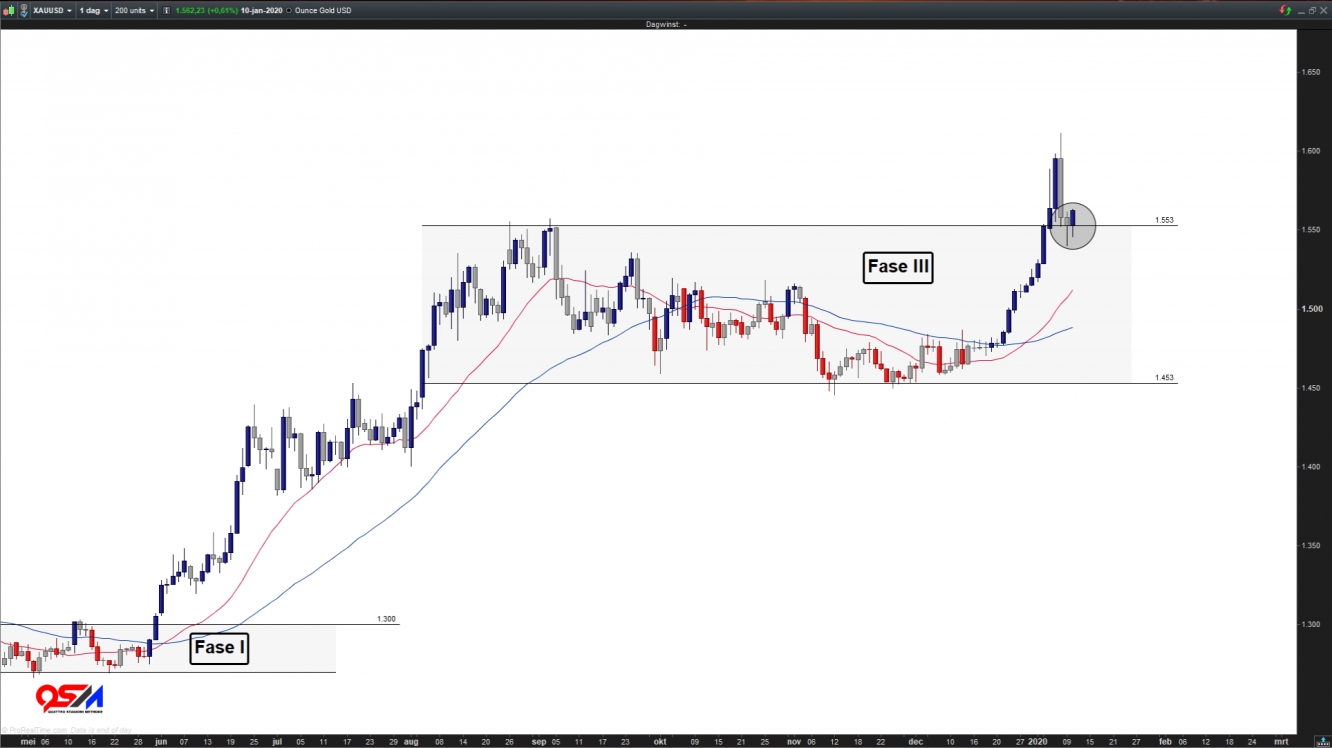
Task: Click the 1.500 price axis value
Action: (x=1310, y=309)
